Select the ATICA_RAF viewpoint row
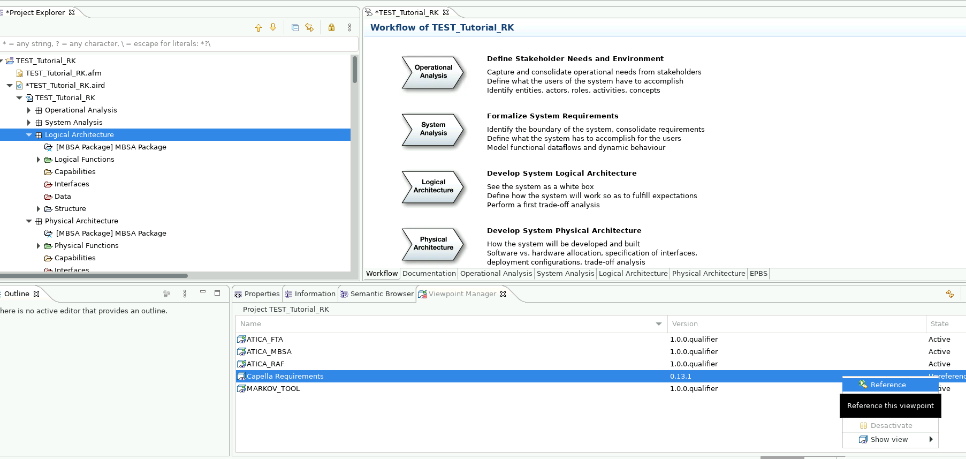966x459 pixels. point(601,364)
